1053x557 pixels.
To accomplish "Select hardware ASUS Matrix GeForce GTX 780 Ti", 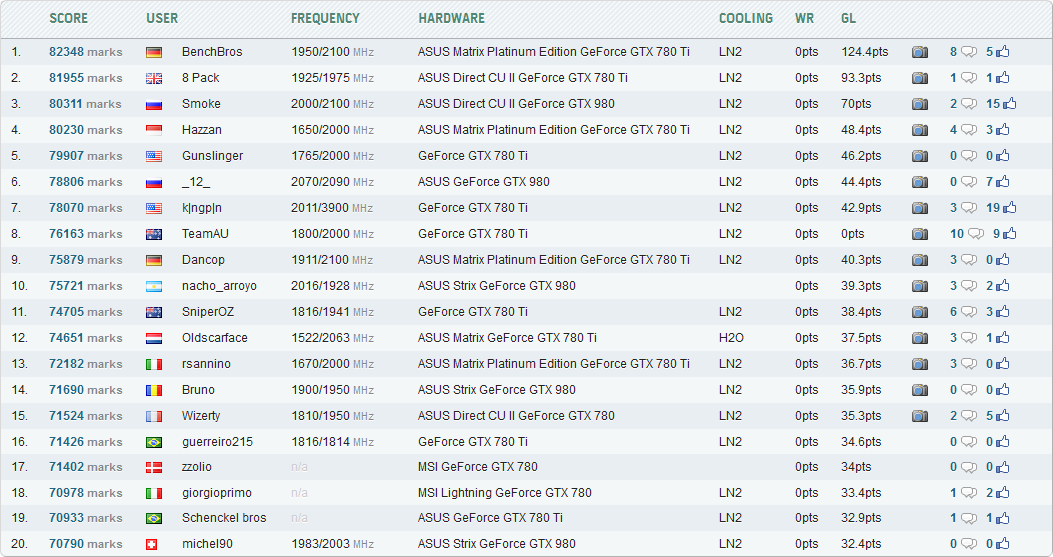I will (507, 338).
